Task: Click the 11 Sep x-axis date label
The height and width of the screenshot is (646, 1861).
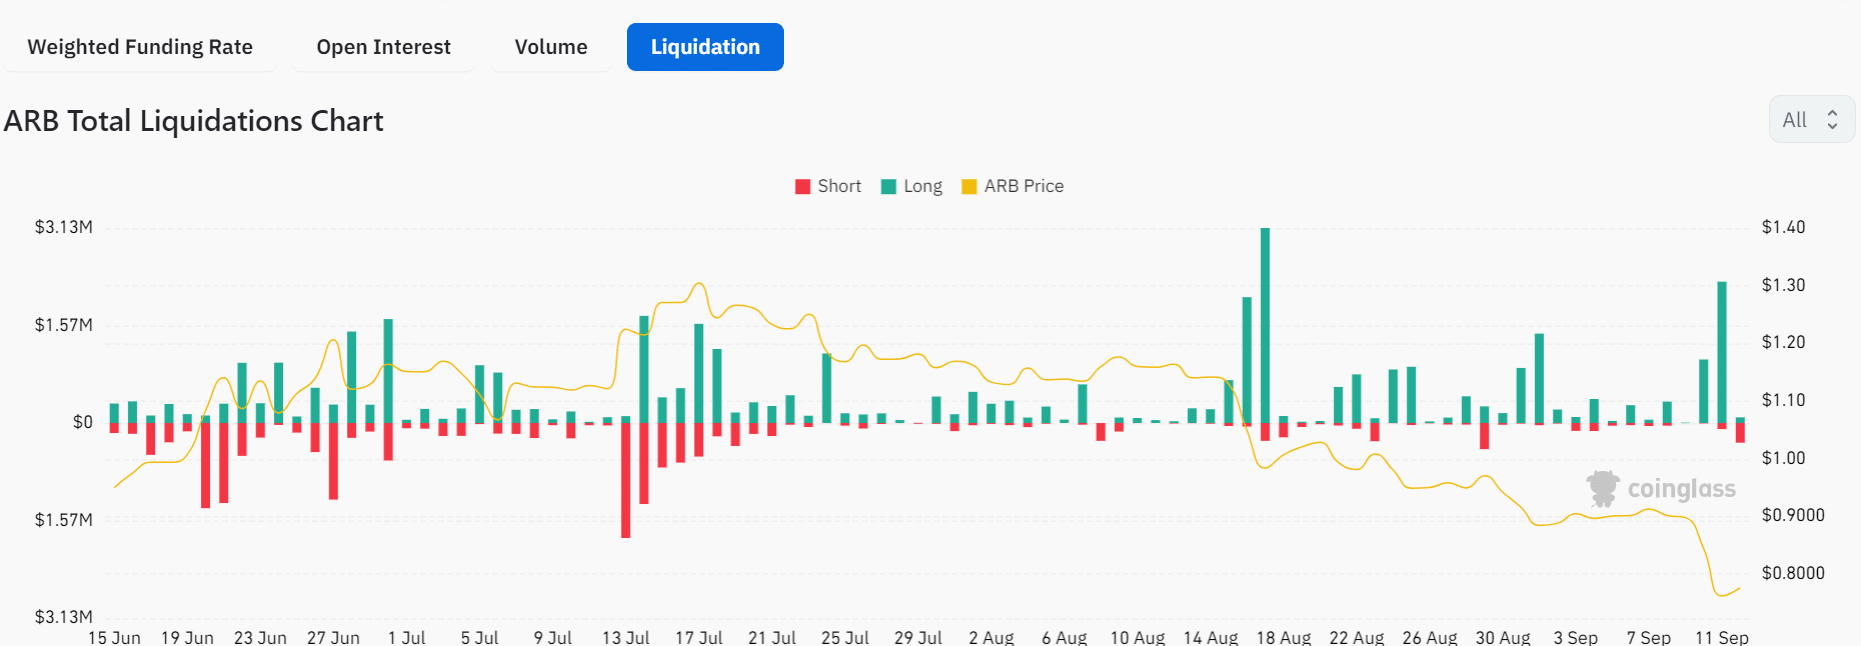Action: [x=1722, y=637]
